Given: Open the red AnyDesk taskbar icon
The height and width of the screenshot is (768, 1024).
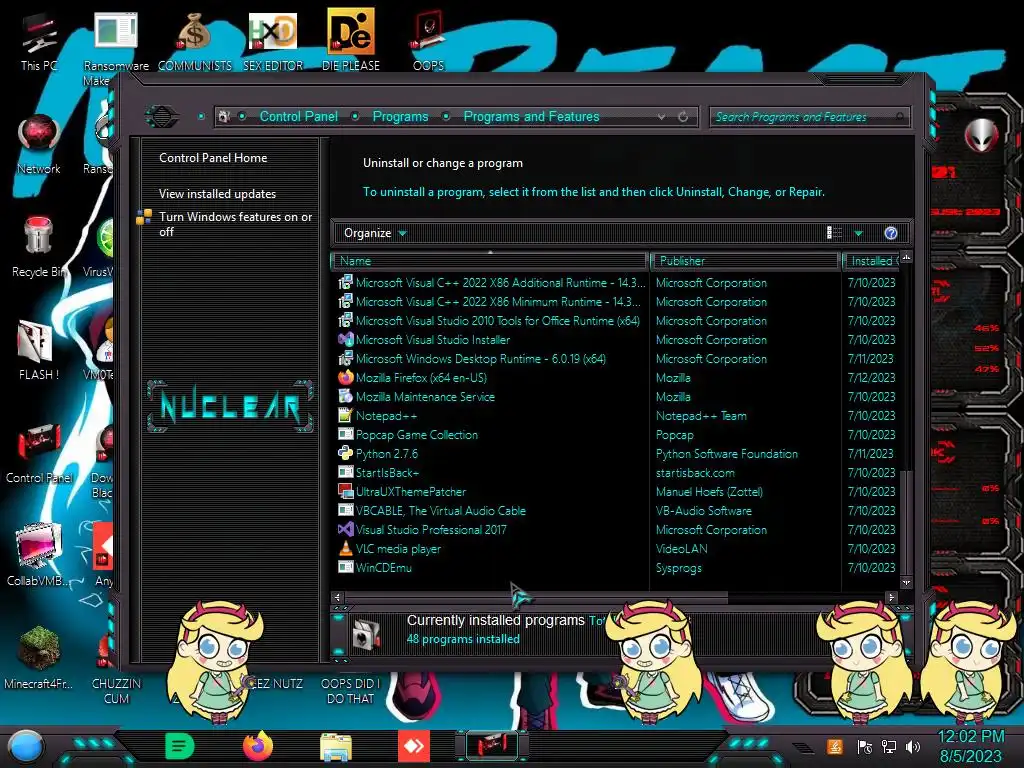Looking at the screenshot, I should pyautogui.click(x=414, y=746).
